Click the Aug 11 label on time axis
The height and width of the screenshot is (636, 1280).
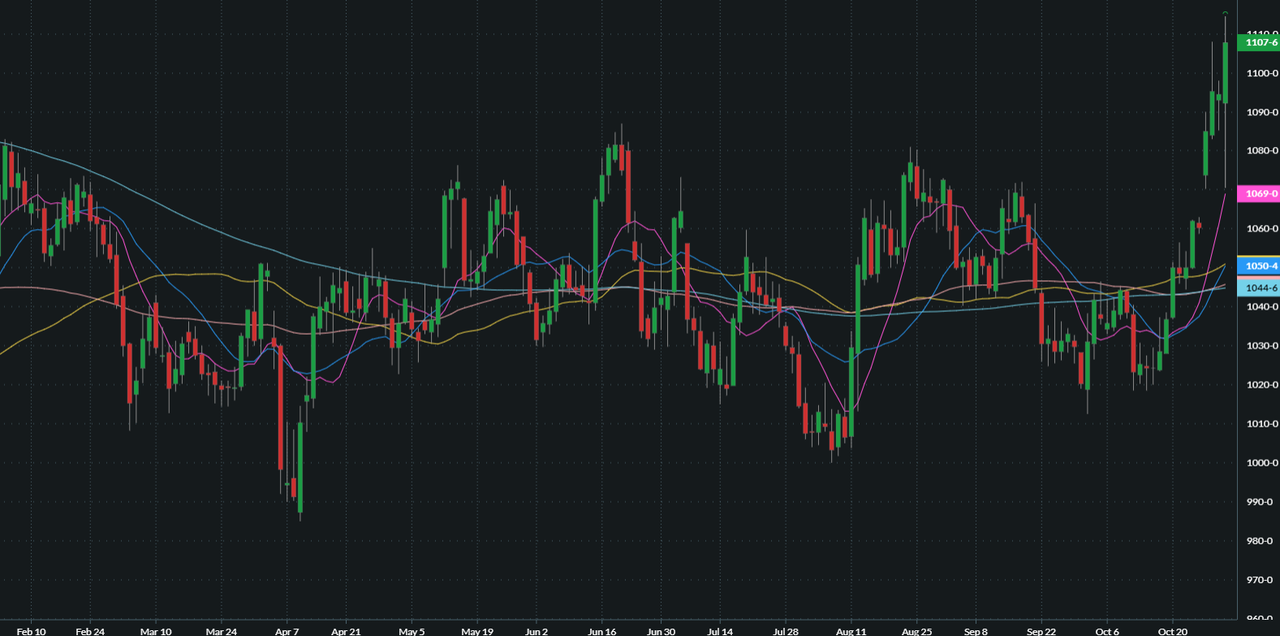[851, 631]
